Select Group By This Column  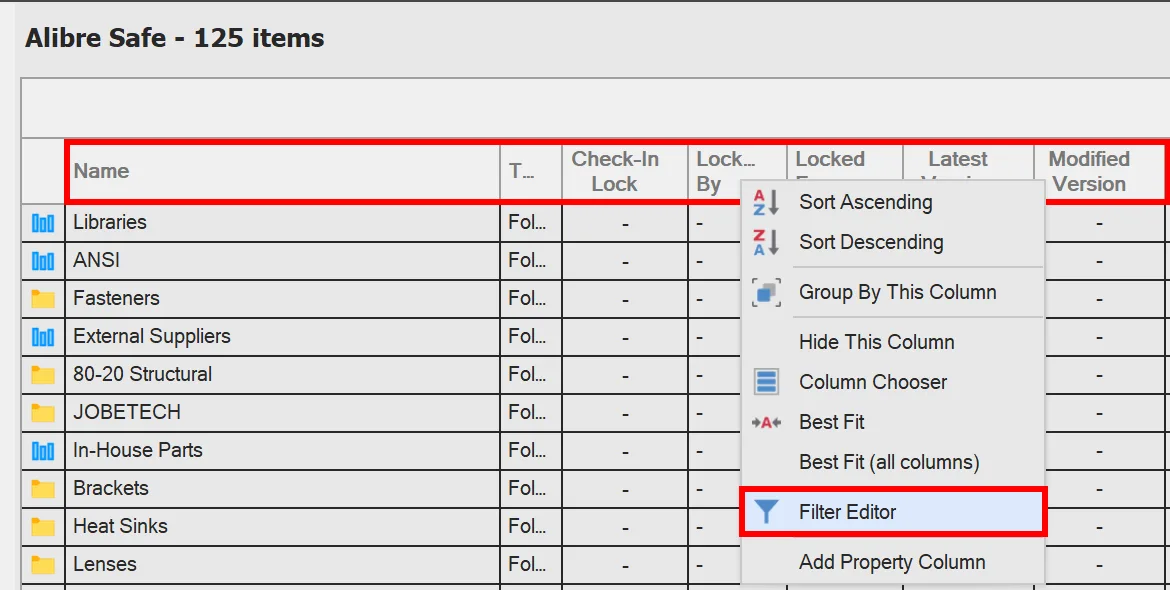(892, 292)
